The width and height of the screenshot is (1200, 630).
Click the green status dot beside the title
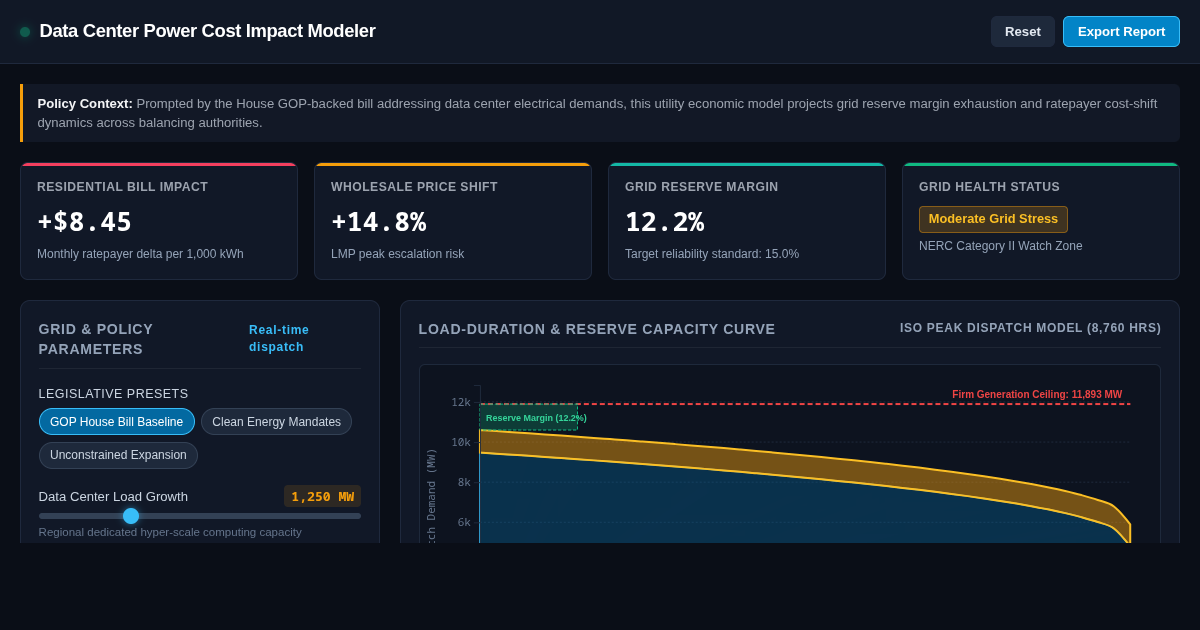pyautogui.click(x=25, y=32)
